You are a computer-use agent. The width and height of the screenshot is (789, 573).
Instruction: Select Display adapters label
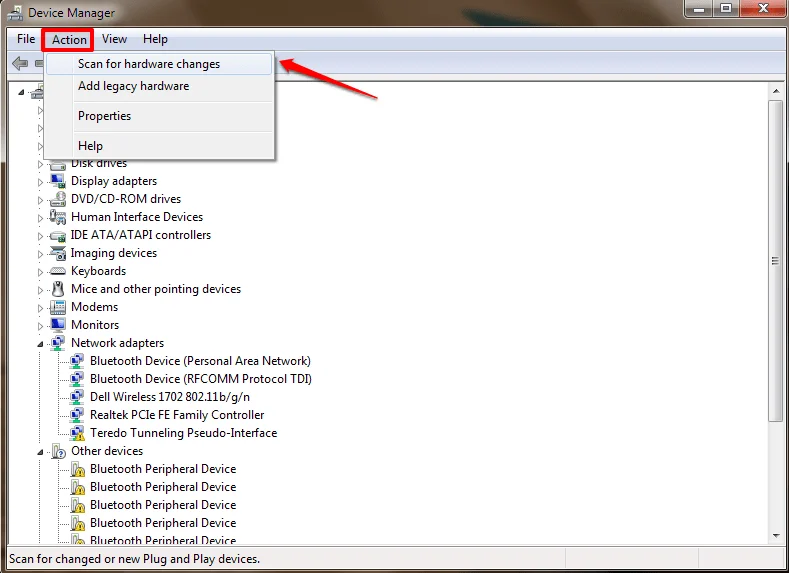point(114,181)
